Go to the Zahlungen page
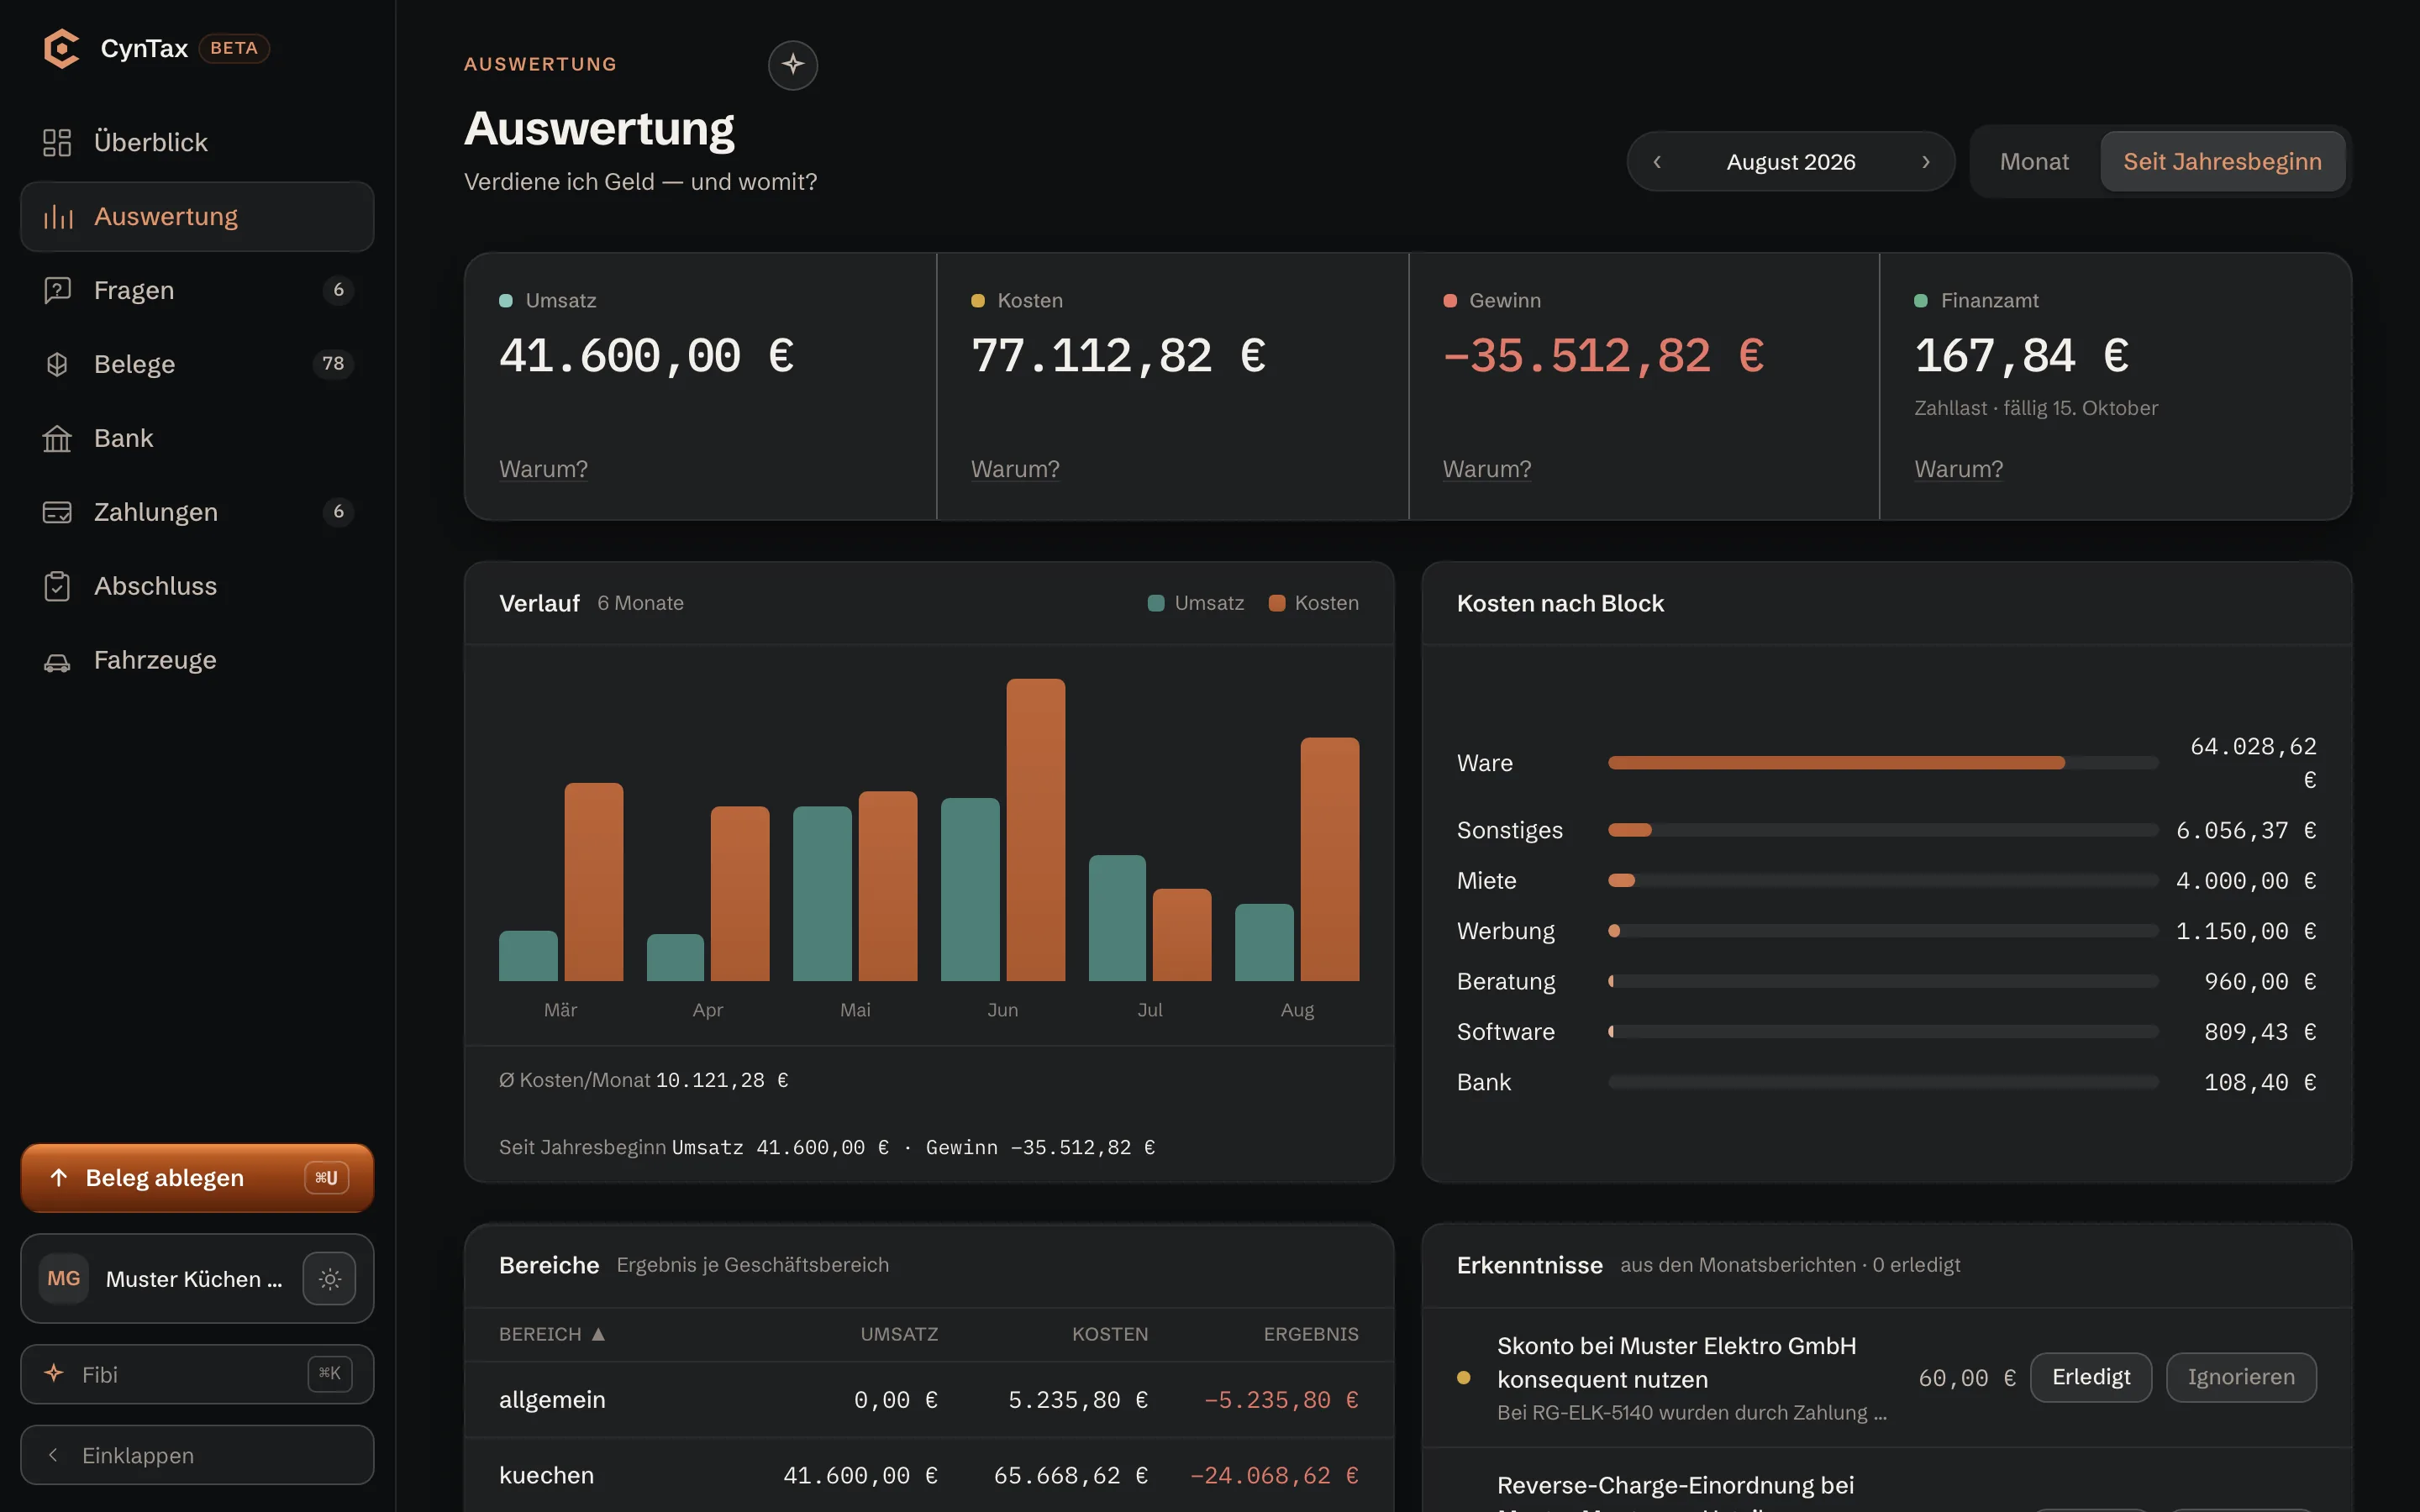The image size is (2420, 1512). coord(197,512)
